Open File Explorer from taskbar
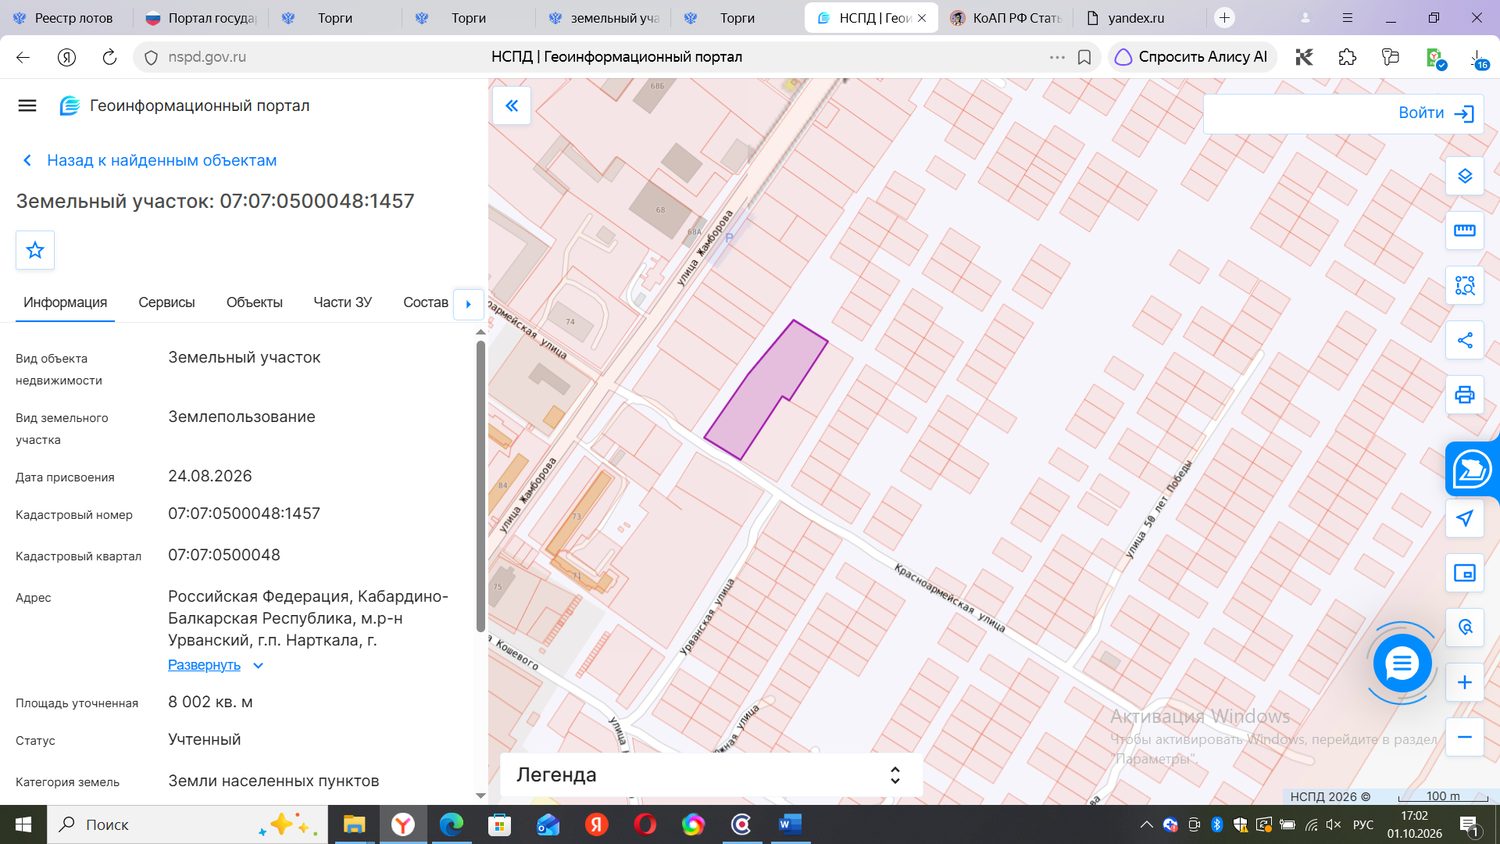The width and height of the screenshot is (1500, 844). click(354, 825)
